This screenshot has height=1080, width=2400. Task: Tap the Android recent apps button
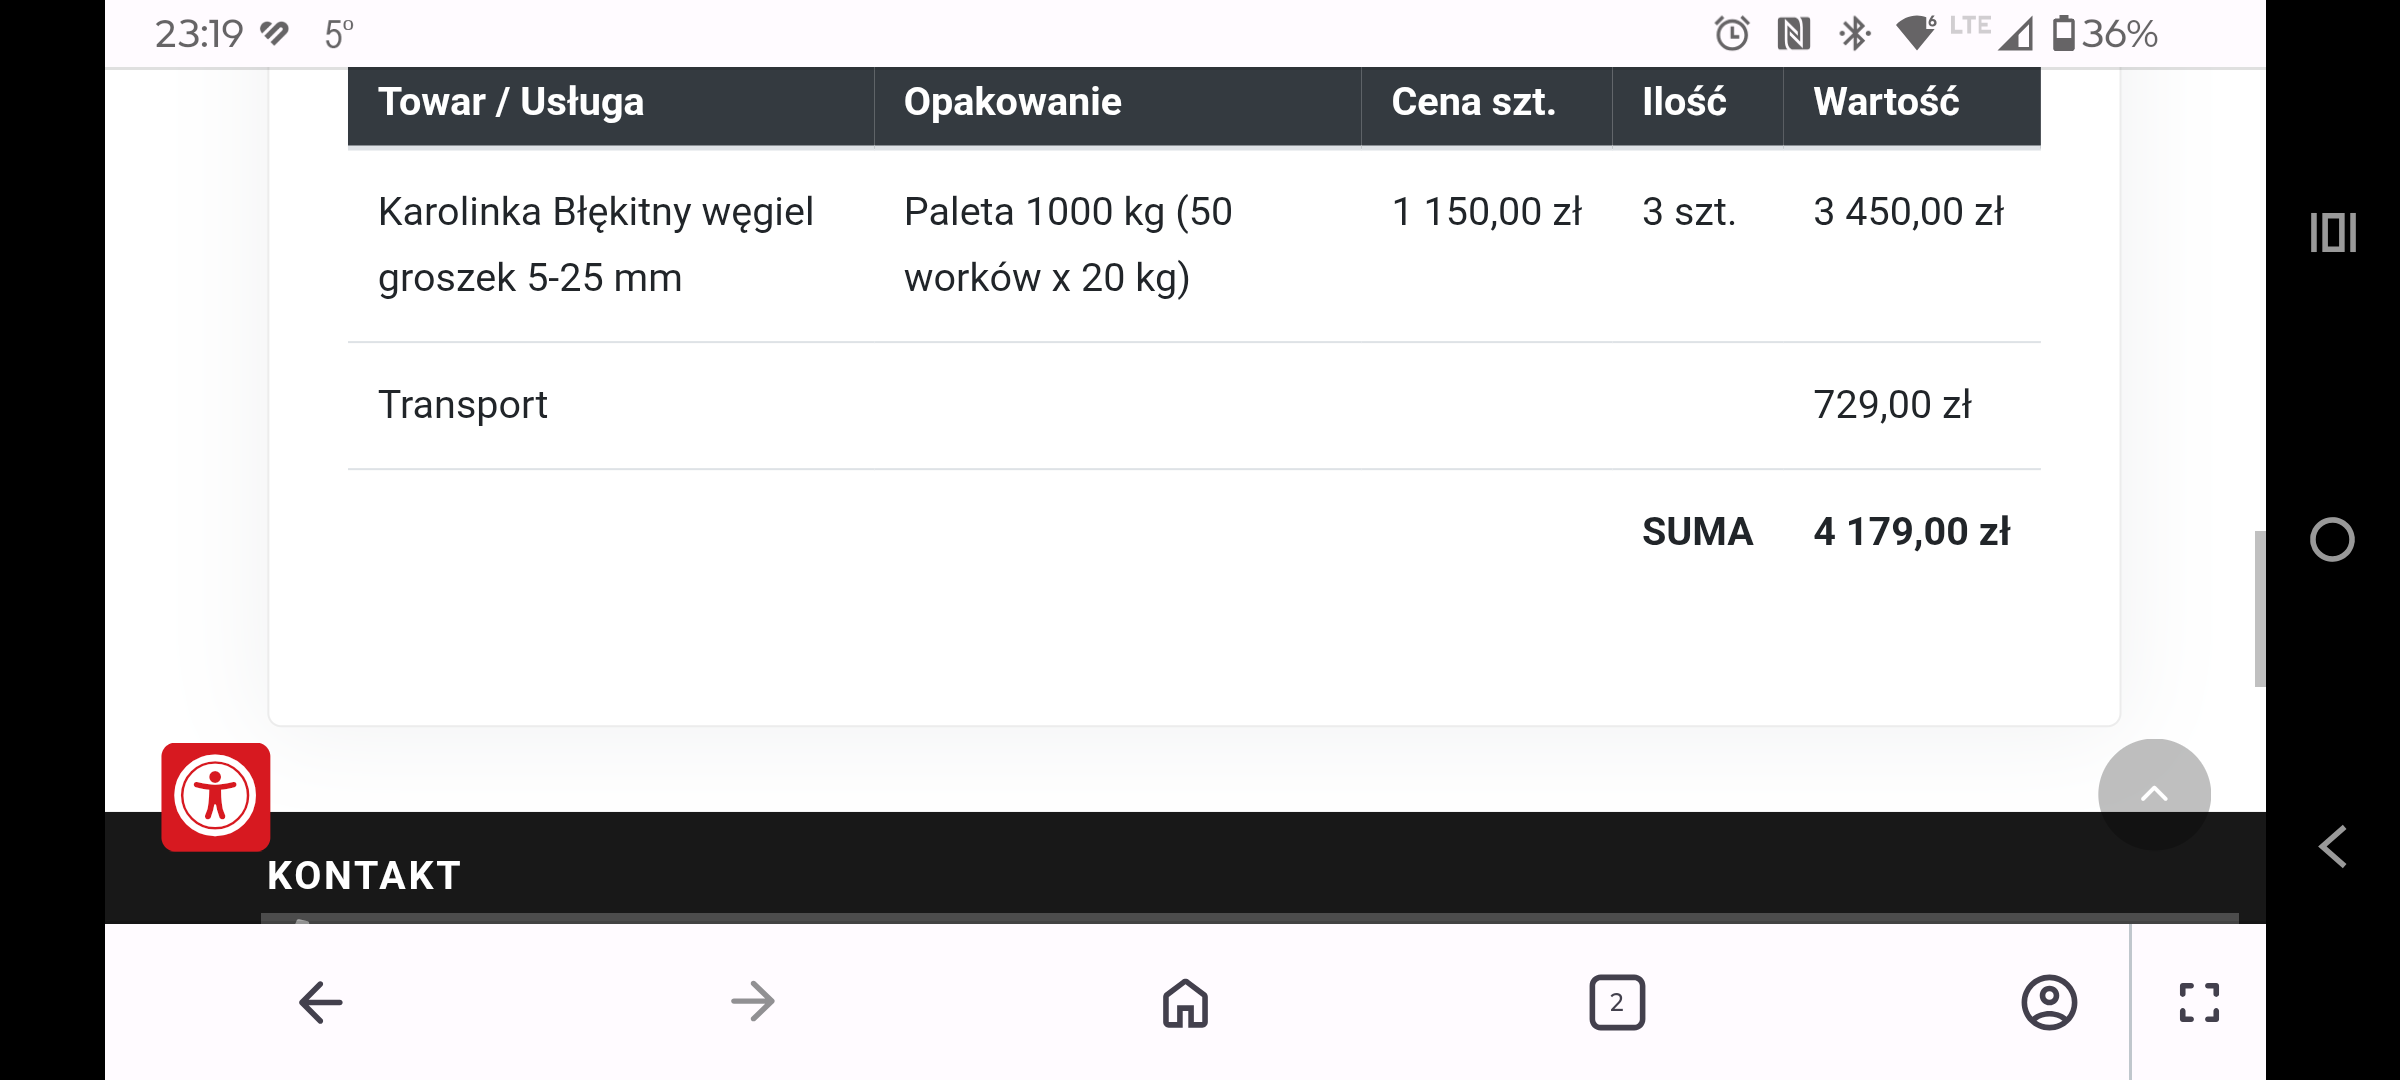[x=2333, y=233]
